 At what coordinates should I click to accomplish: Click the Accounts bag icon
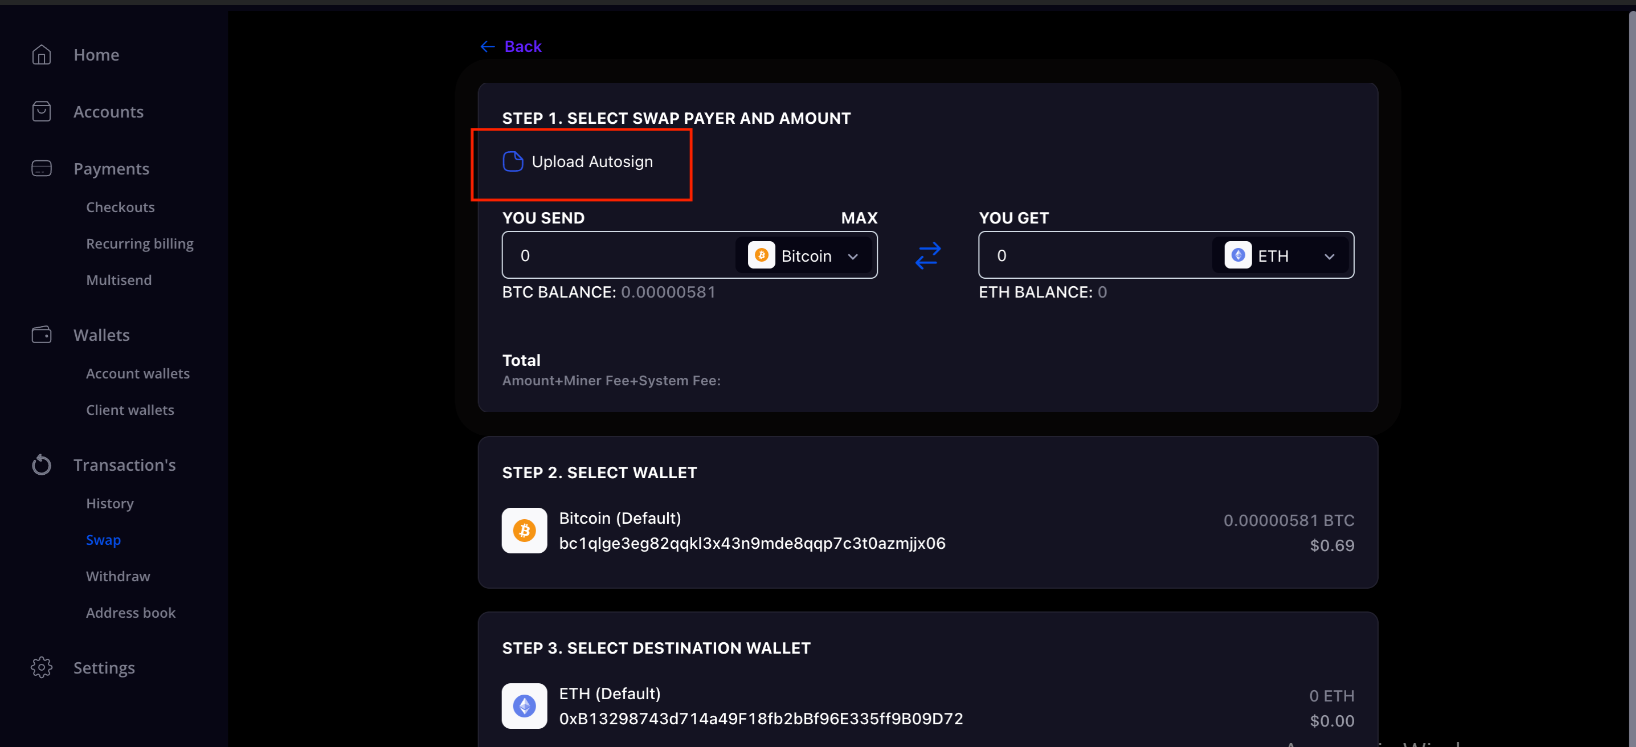pos(41,112)
